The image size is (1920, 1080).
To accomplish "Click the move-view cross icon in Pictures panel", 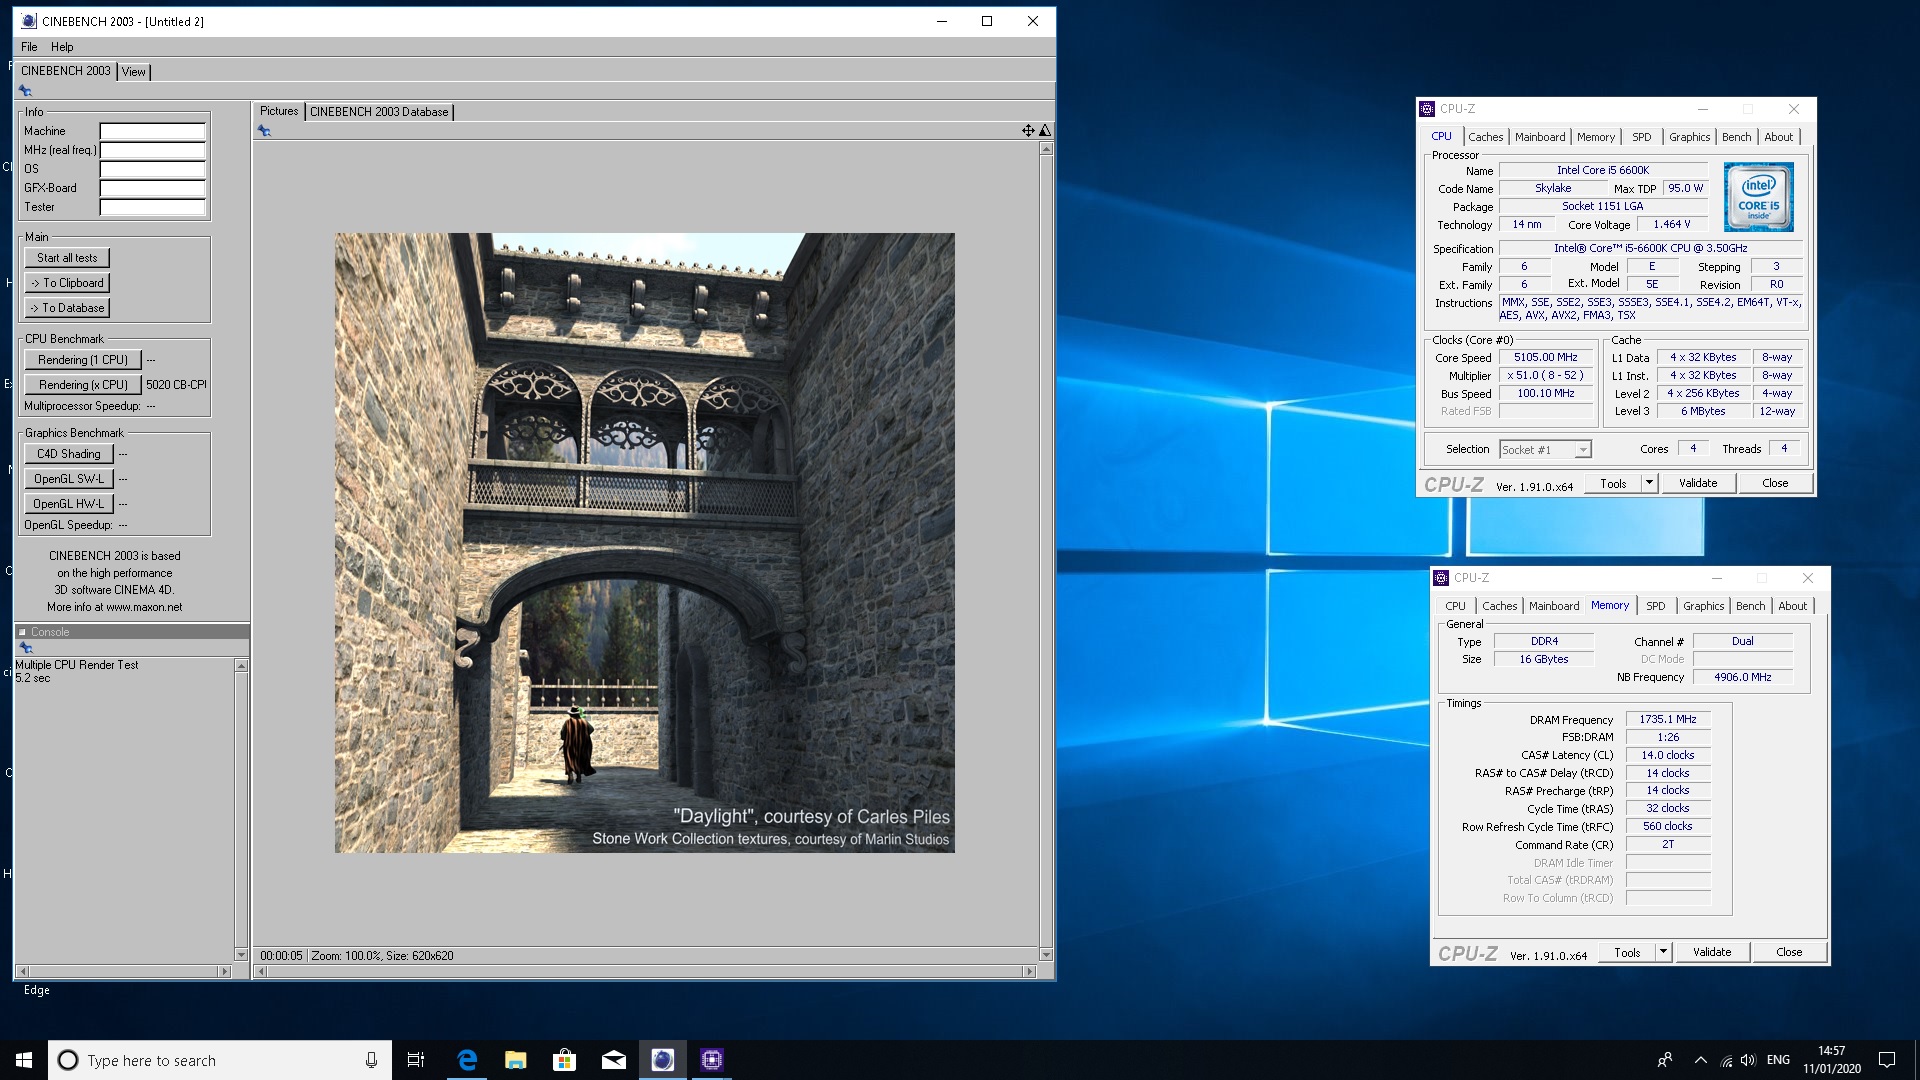I will click(x=1028, y=131).
